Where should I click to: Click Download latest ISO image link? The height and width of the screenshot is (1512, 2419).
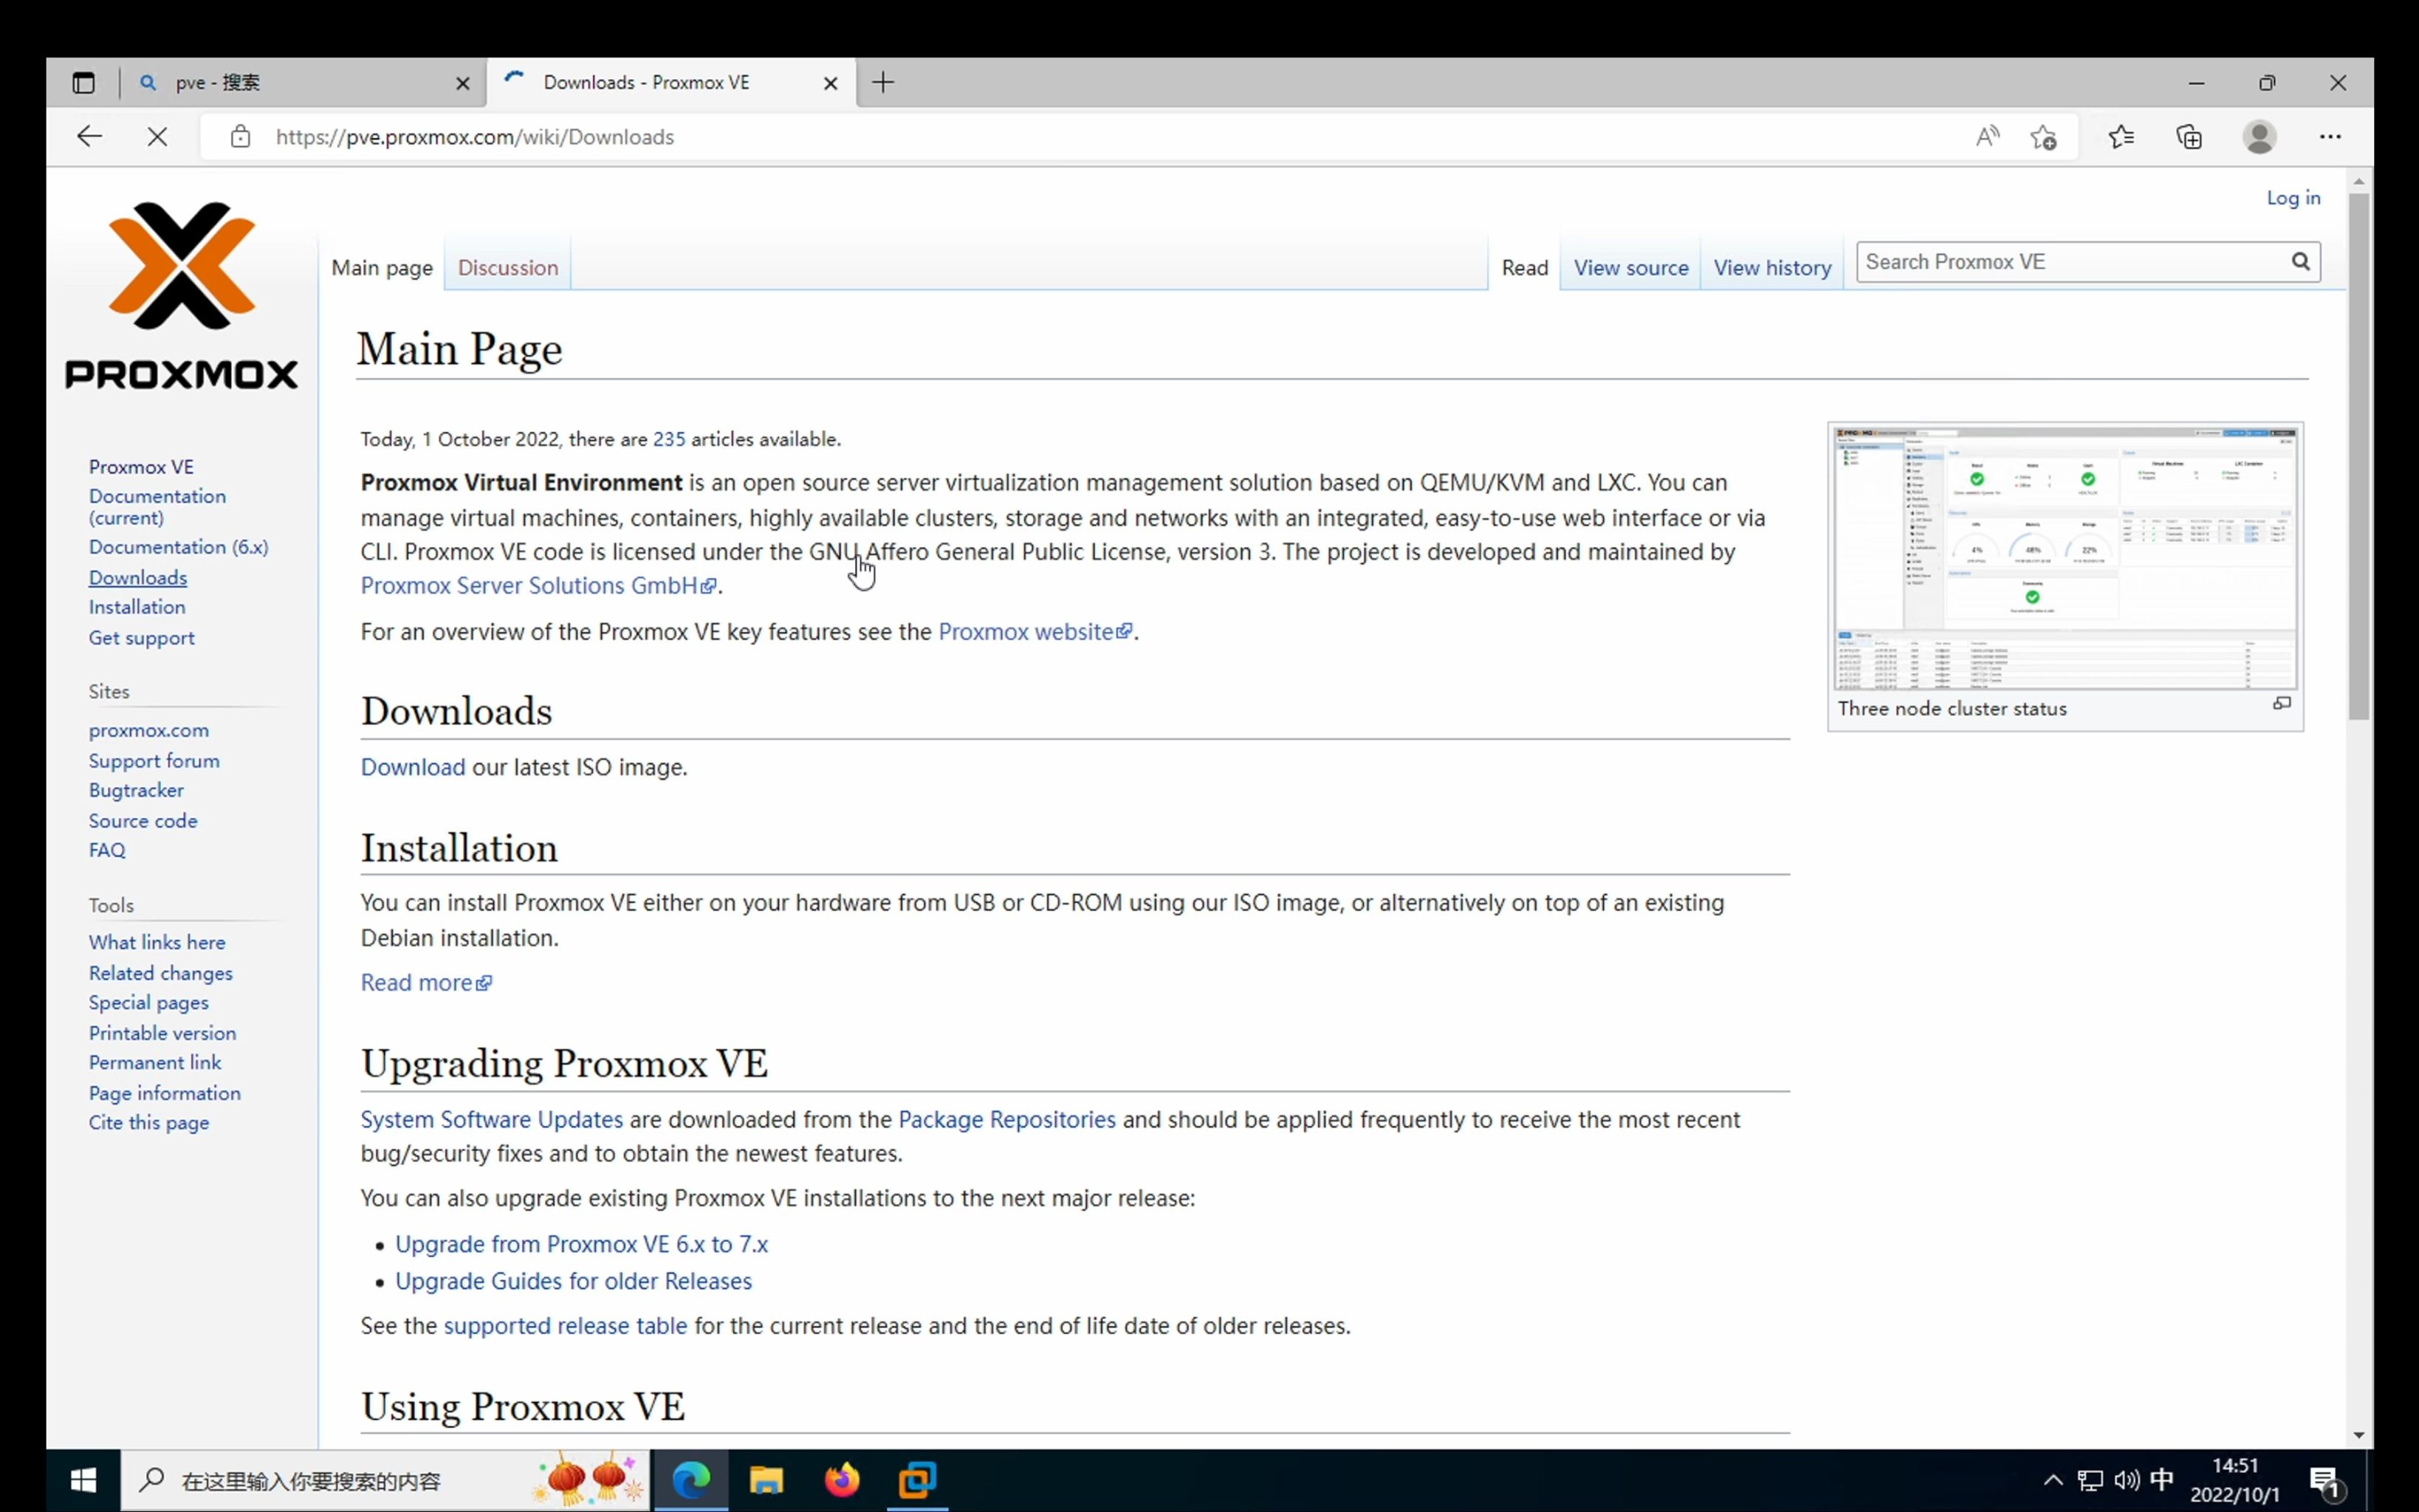[x=413, y=767]
